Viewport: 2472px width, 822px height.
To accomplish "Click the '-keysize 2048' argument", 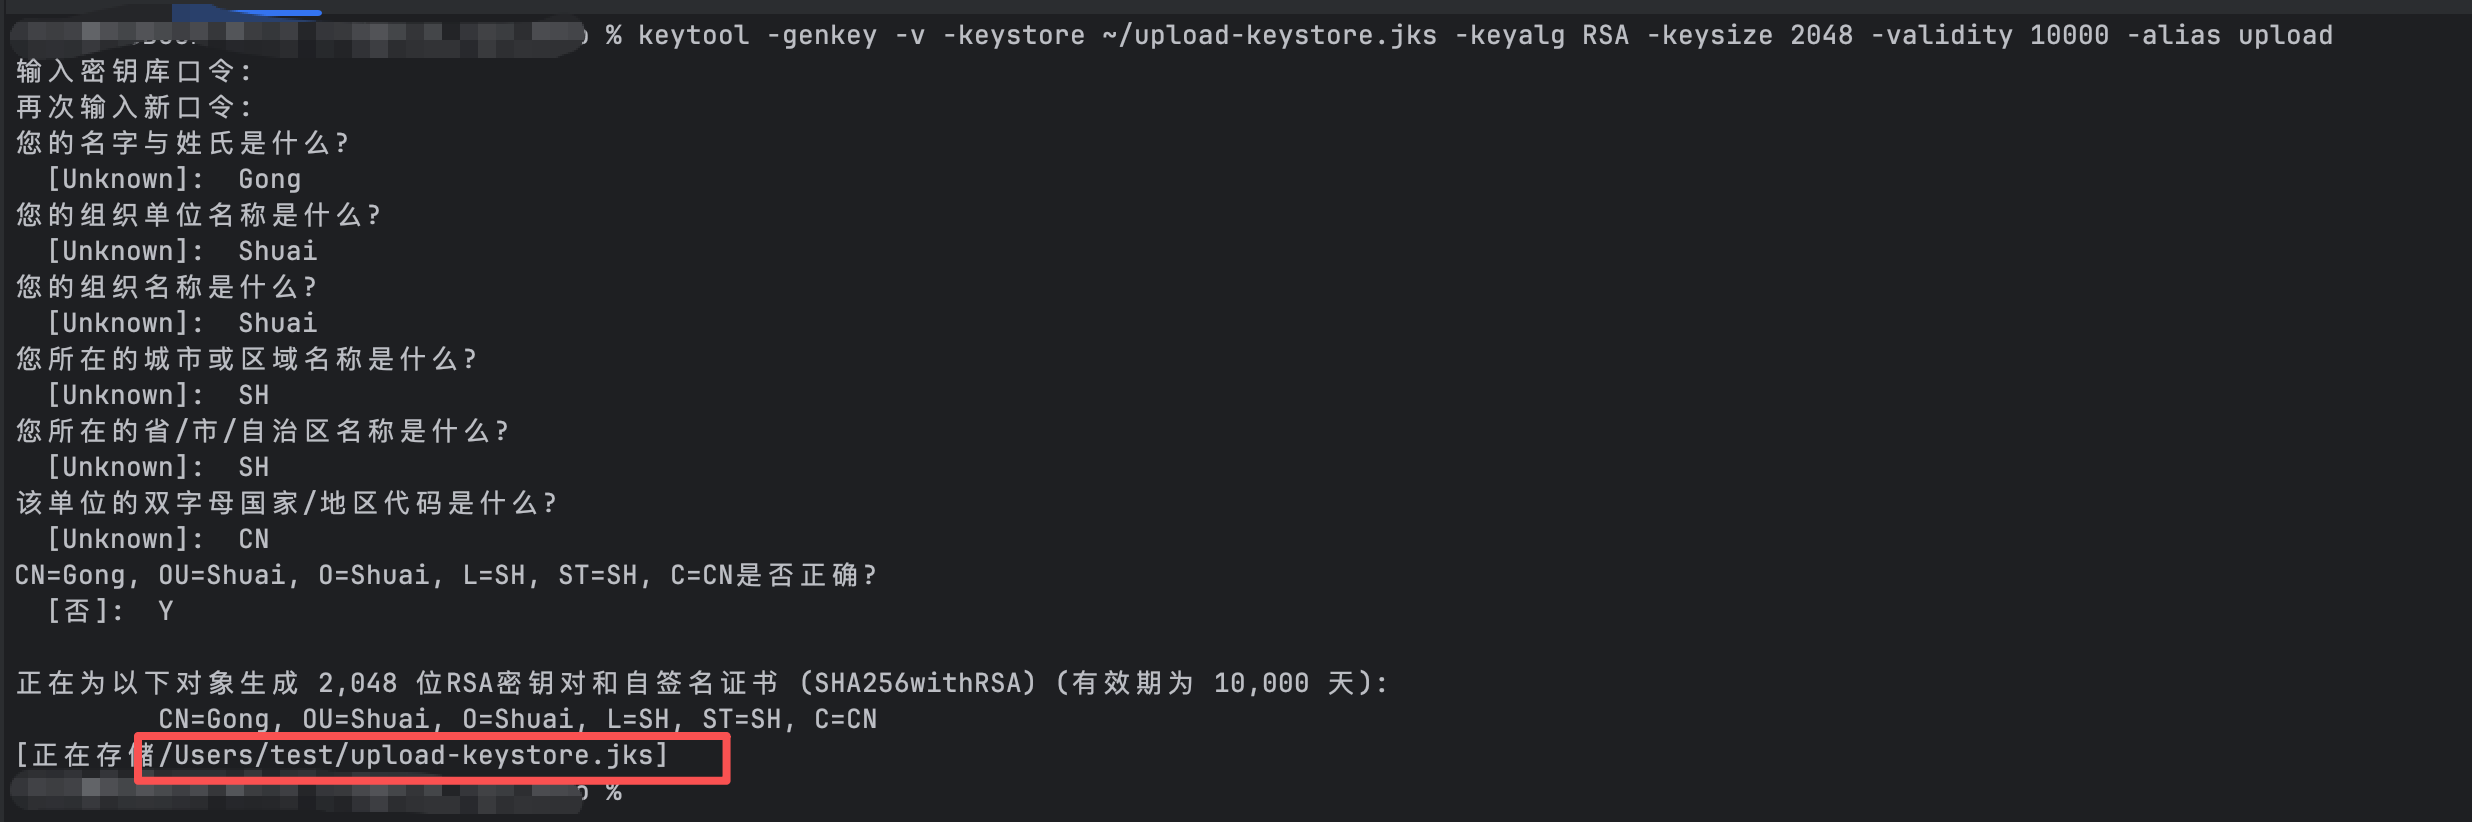I will coord(1749,35).
